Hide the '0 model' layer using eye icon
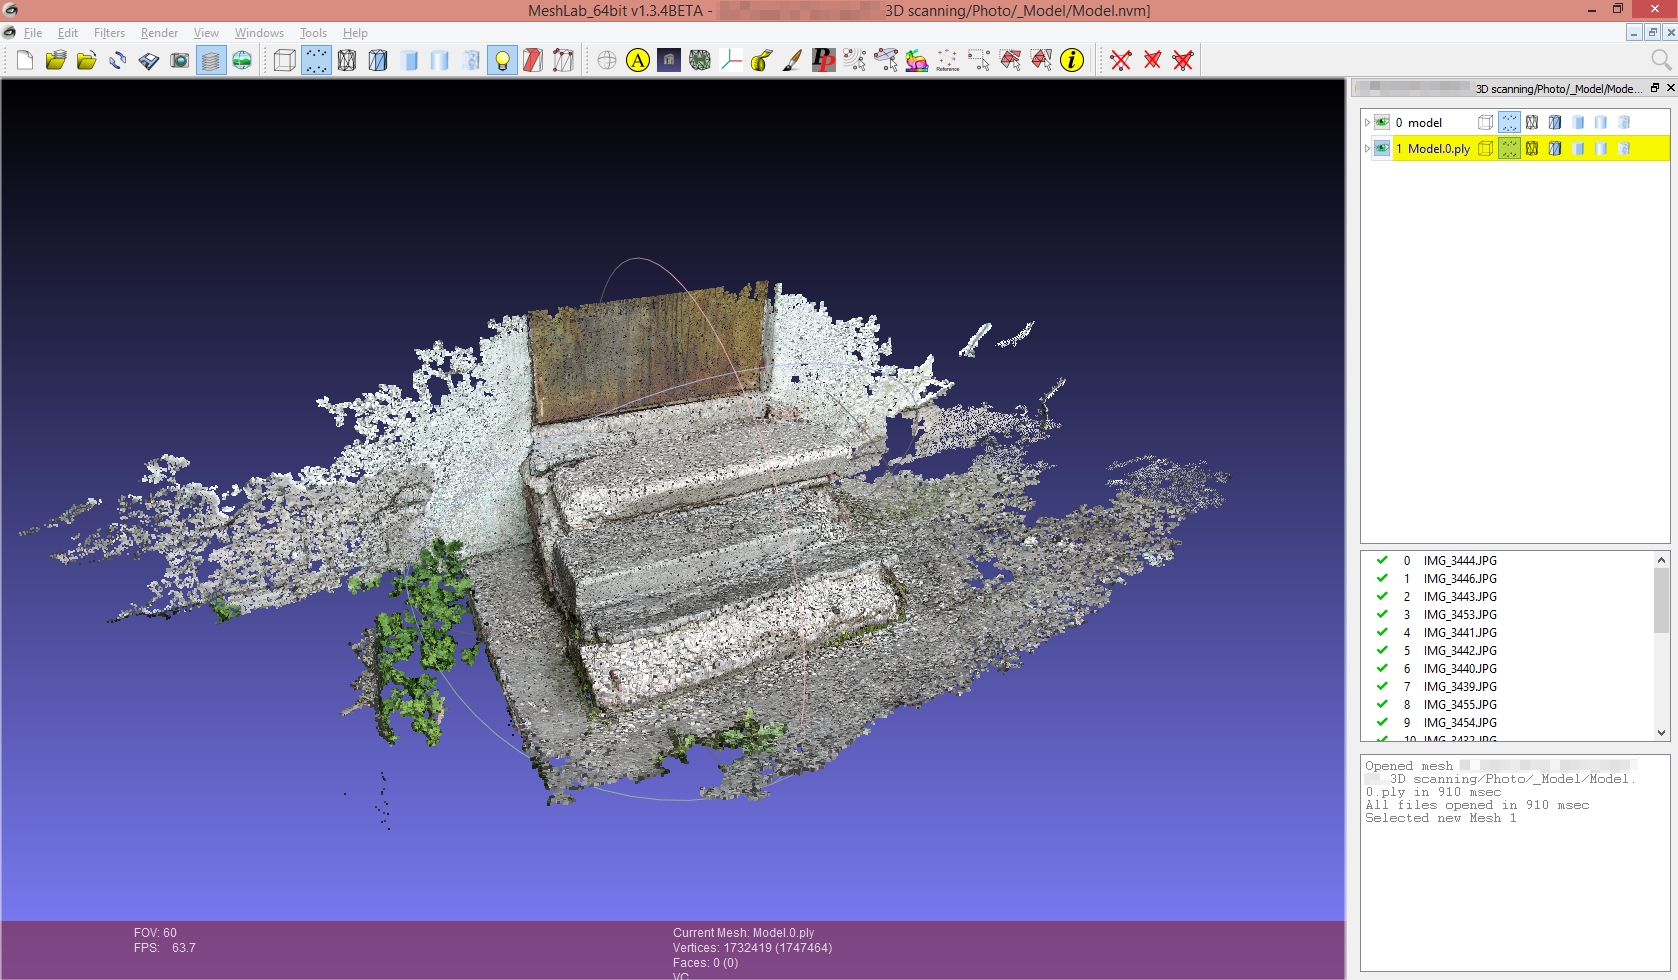 (1382, 123)
